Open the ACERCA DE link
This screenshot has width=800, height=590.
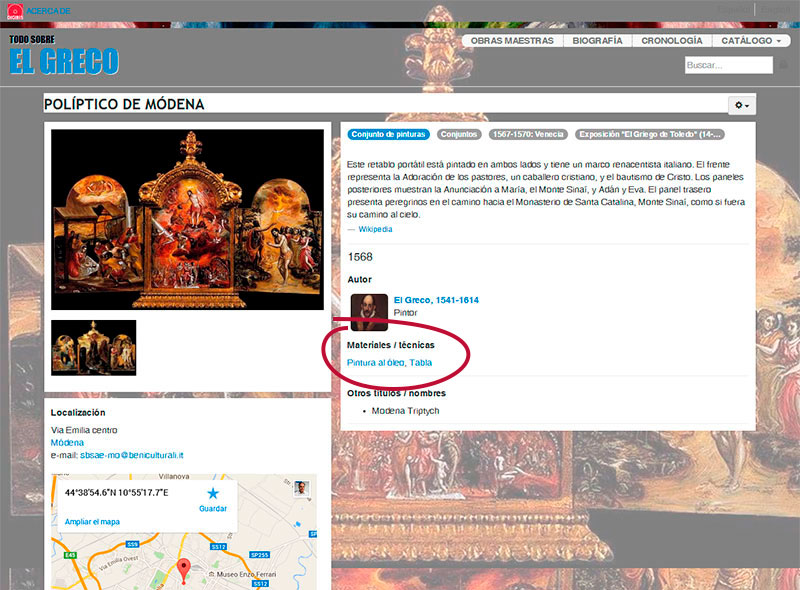click(48, 11)
